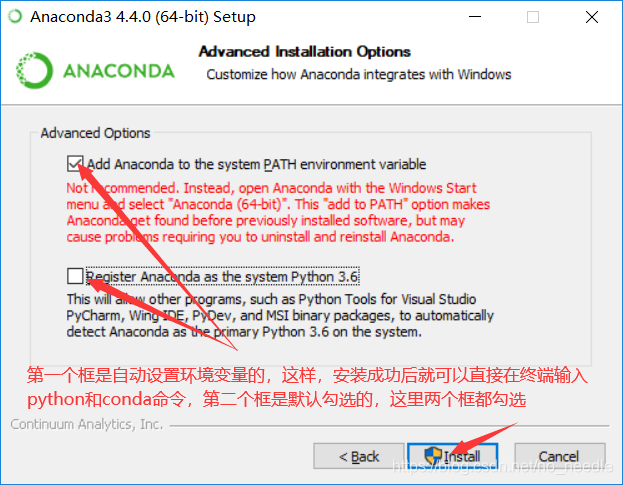This screenshot has width=623, height=485.
Task: Click the Anaconda icon in the title bar
Action: [x=15, y=17]
